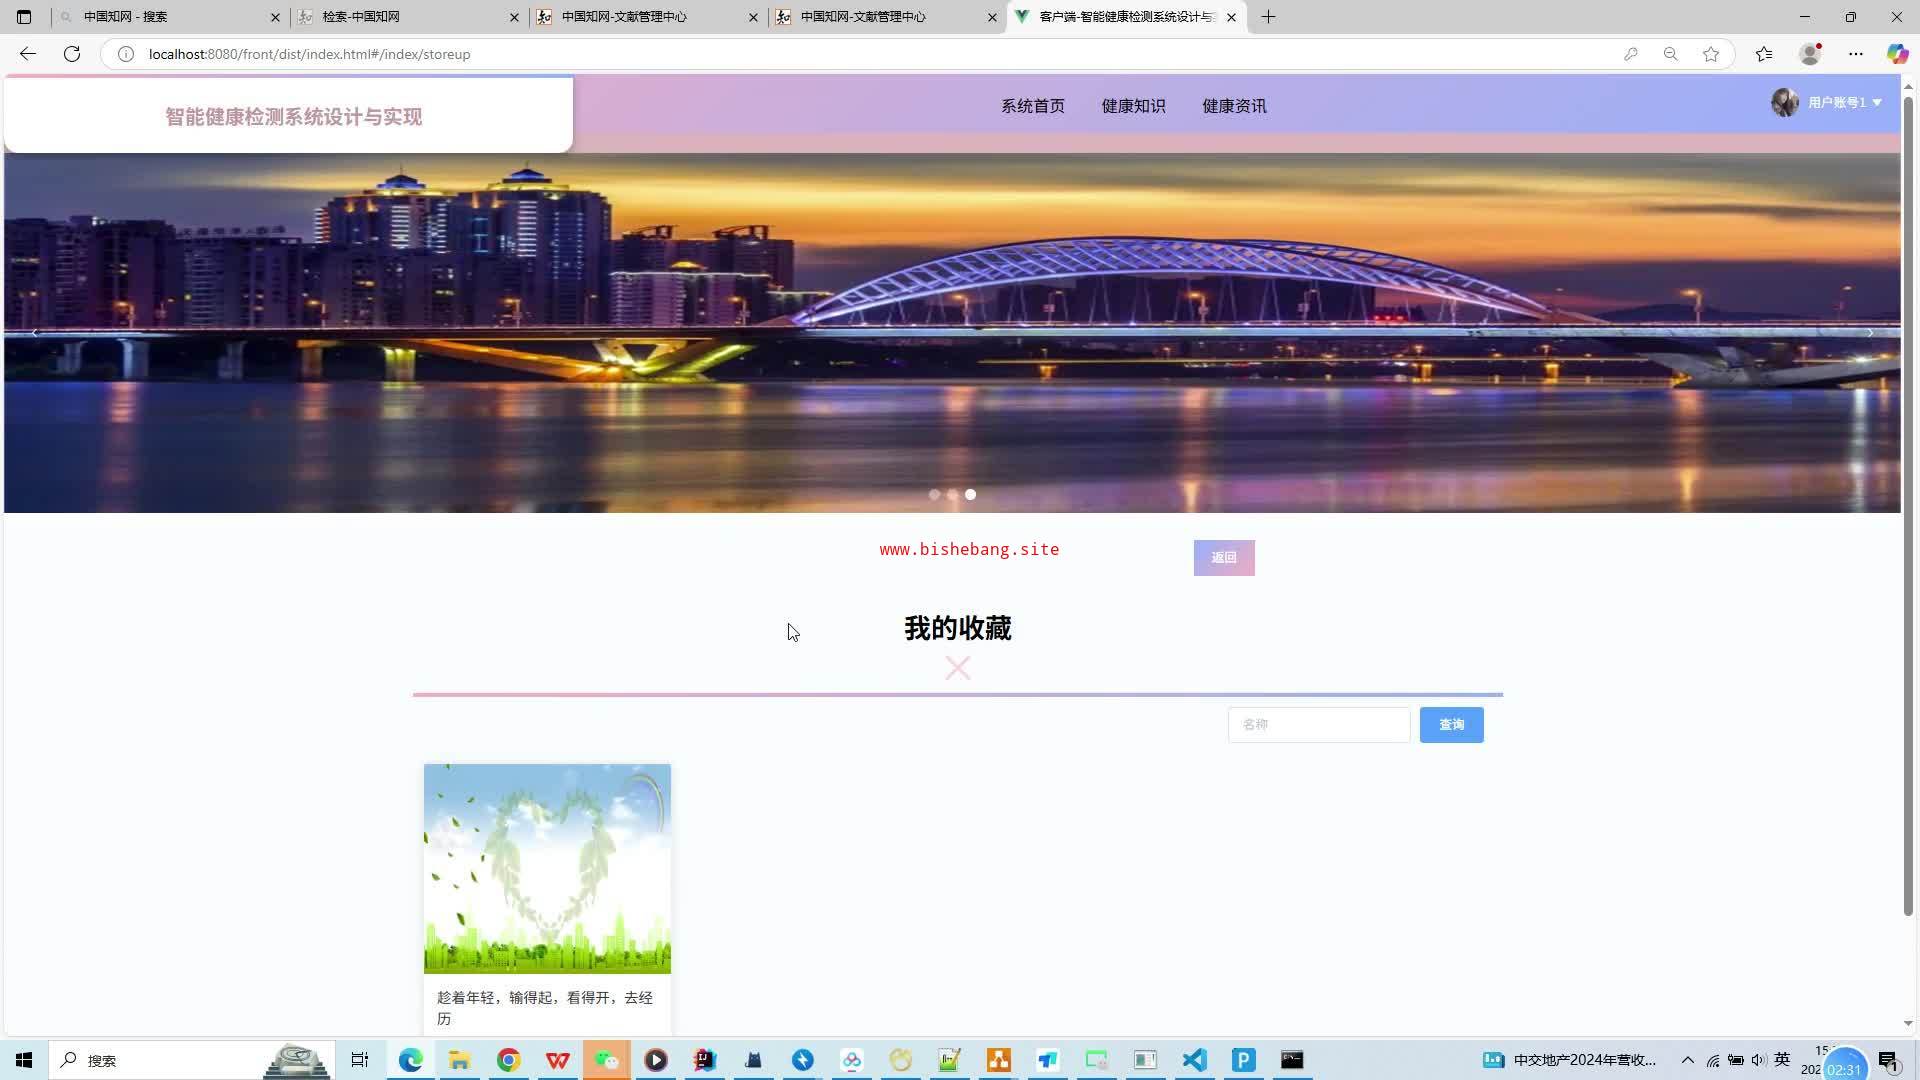Expand hidden system tray icons chevron
Image resolution: width=1920 pixels, height=1080 pixels.
click(x=1687, y=1060)
